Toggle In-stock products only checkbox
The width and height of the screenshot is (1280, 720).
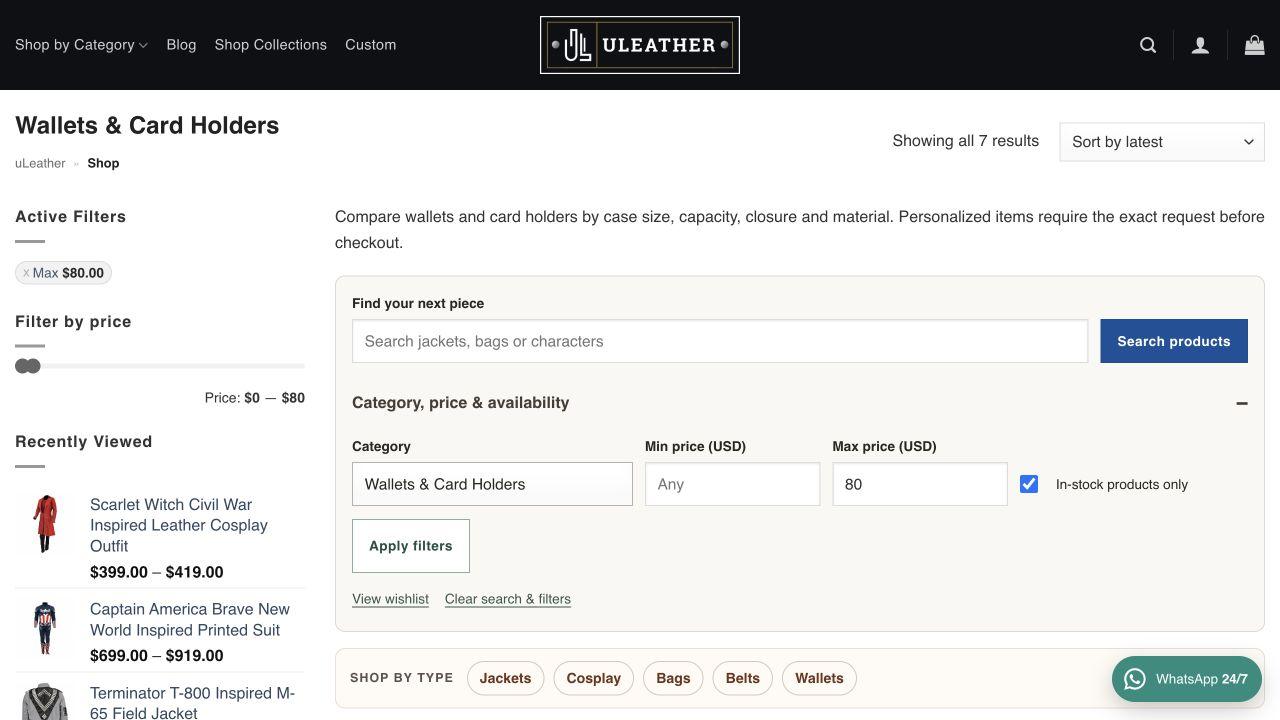pyautogui.click(x=1029, y=484)
